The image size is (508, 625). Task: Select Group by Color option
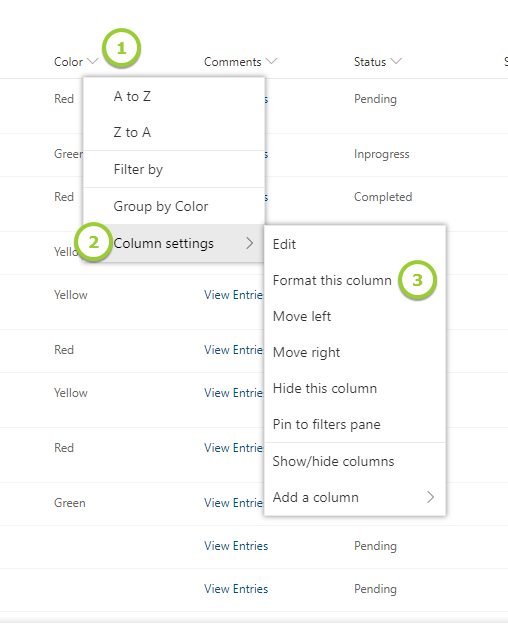click(174, 206)
